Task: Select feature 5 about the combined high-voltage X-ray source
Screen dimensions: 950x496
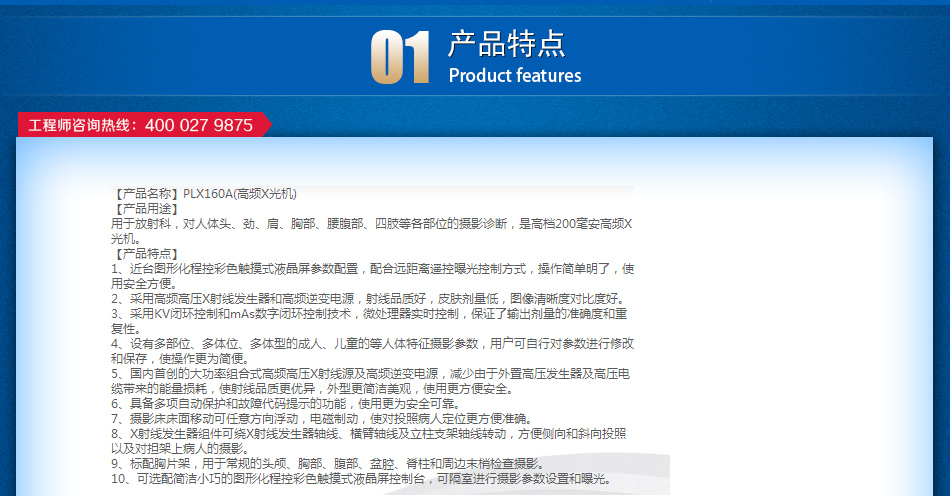Action: (x=370, y=374)
